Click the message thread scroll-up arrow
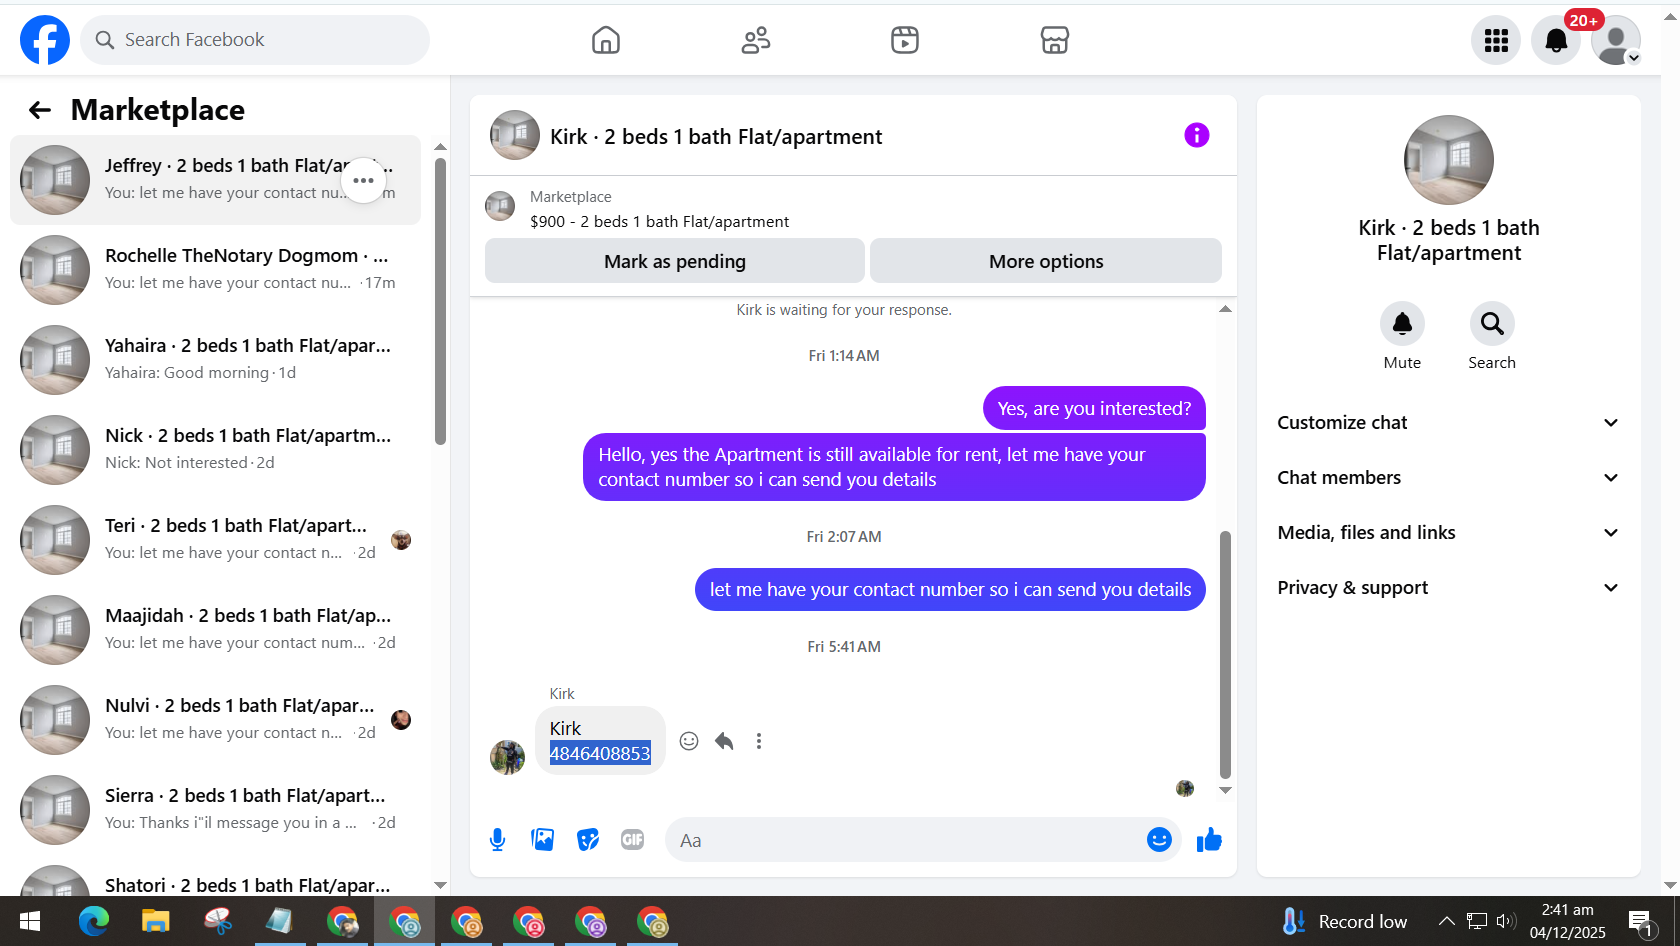 1225,309
